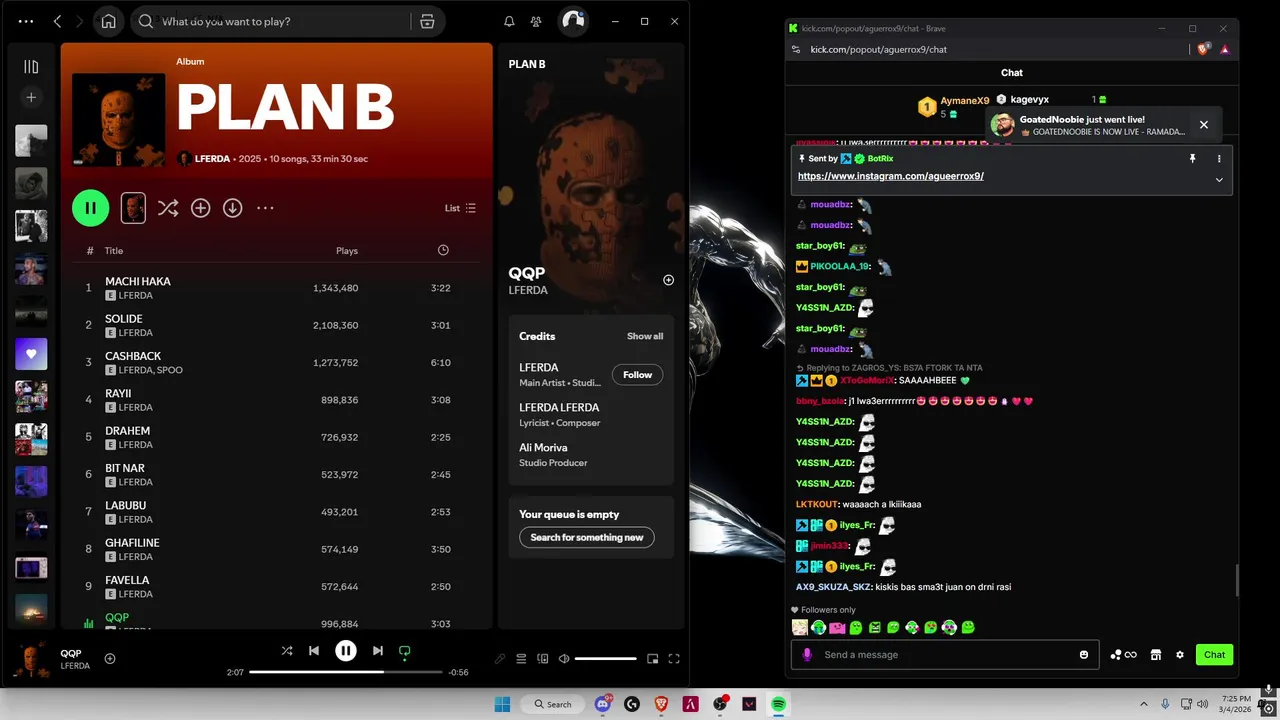
Task: Adjust Spotify volume slider
Action: [606, 659]
